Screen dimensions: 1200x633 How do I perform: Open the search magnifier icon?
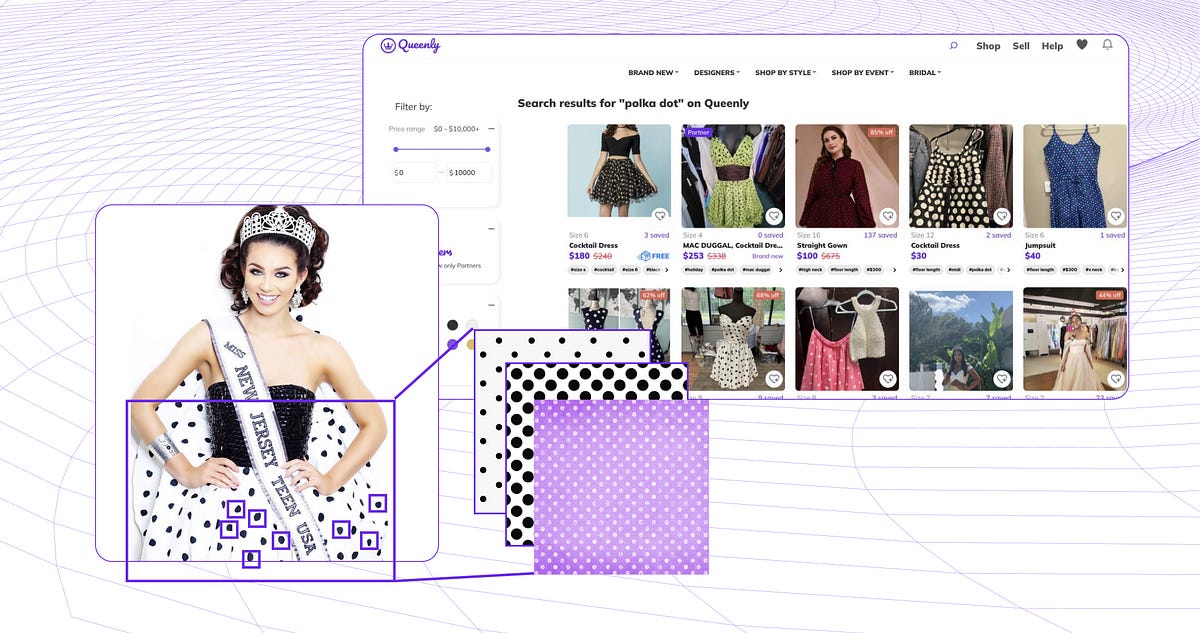[x=955, y=46]
